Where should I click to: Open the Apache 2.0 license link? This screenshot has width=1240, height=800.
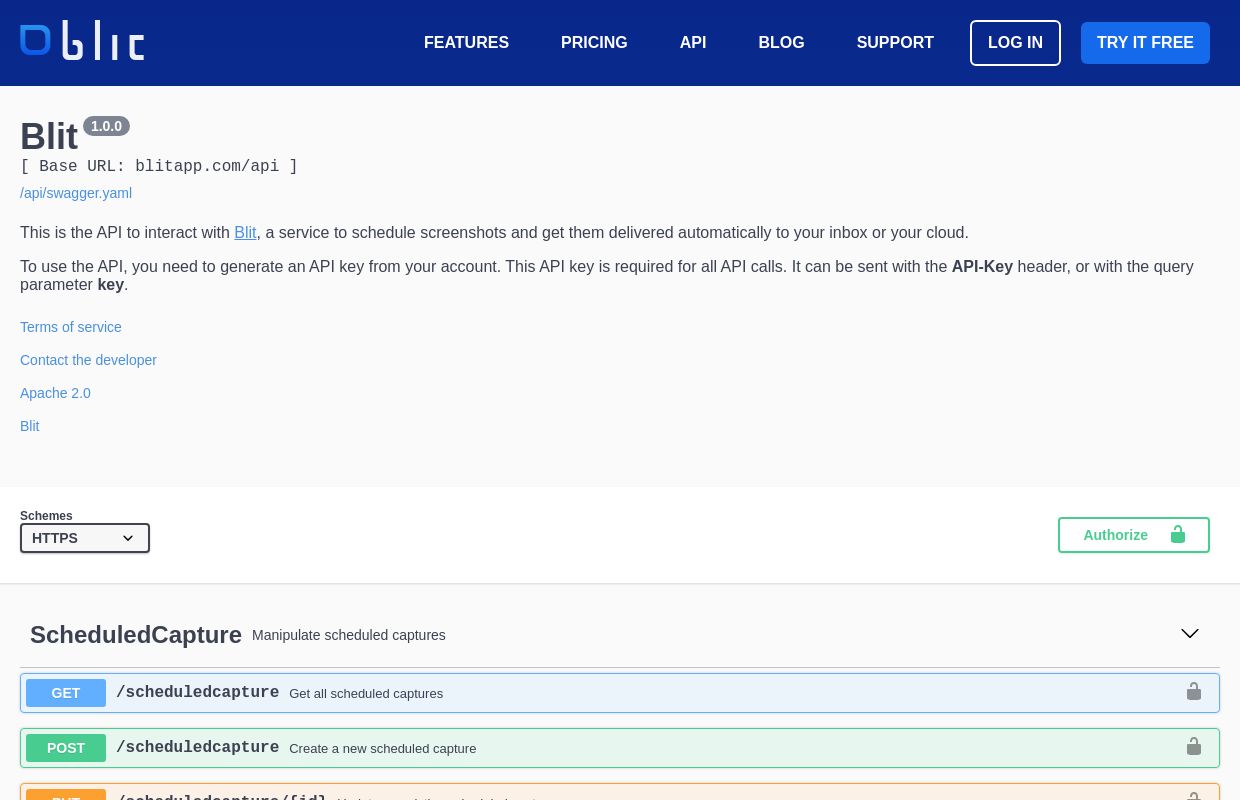[55, 393]
